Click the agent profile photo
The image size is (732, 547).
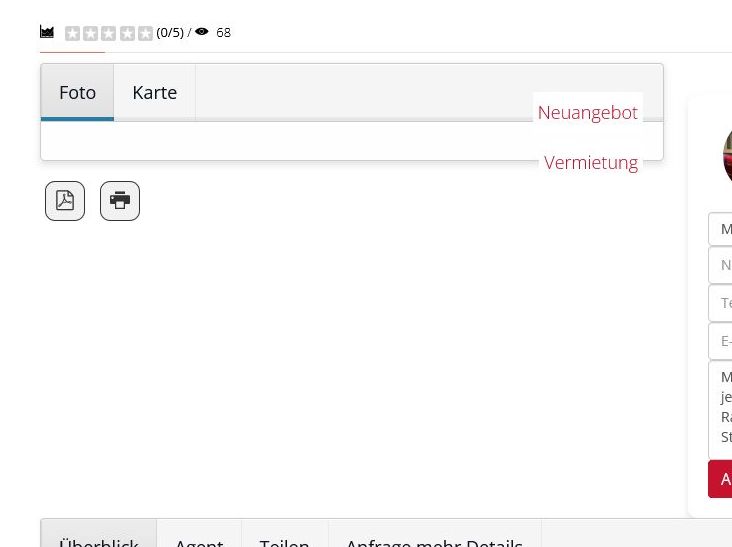click(727, 157)
